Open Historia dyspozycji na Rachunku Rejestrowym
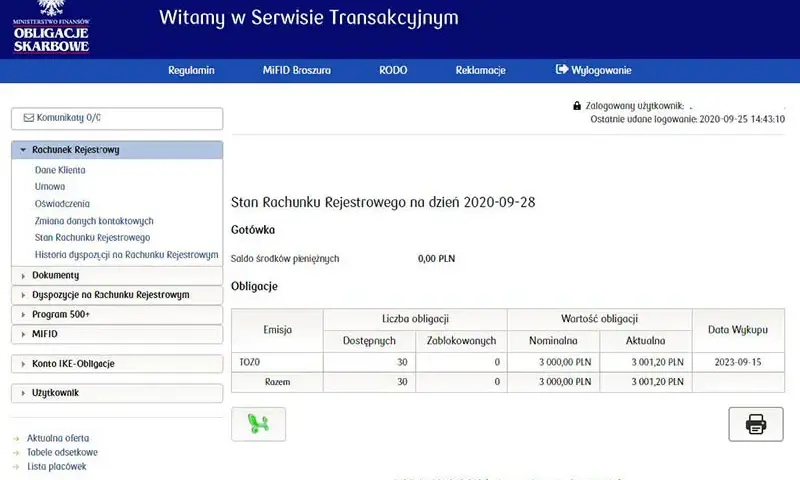 tap(127, 255)
